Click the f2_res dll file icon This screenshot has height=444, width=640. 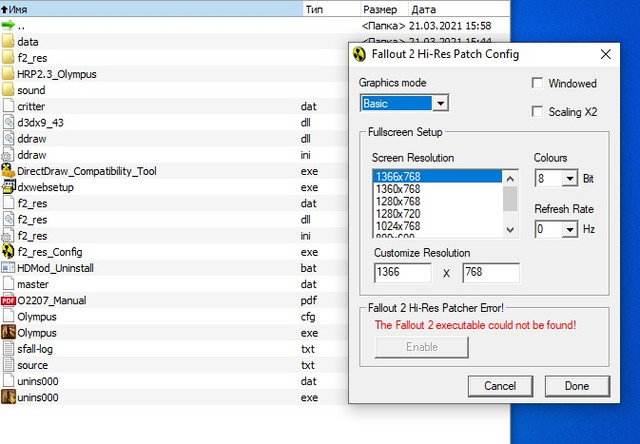click(x=8, y=219)
